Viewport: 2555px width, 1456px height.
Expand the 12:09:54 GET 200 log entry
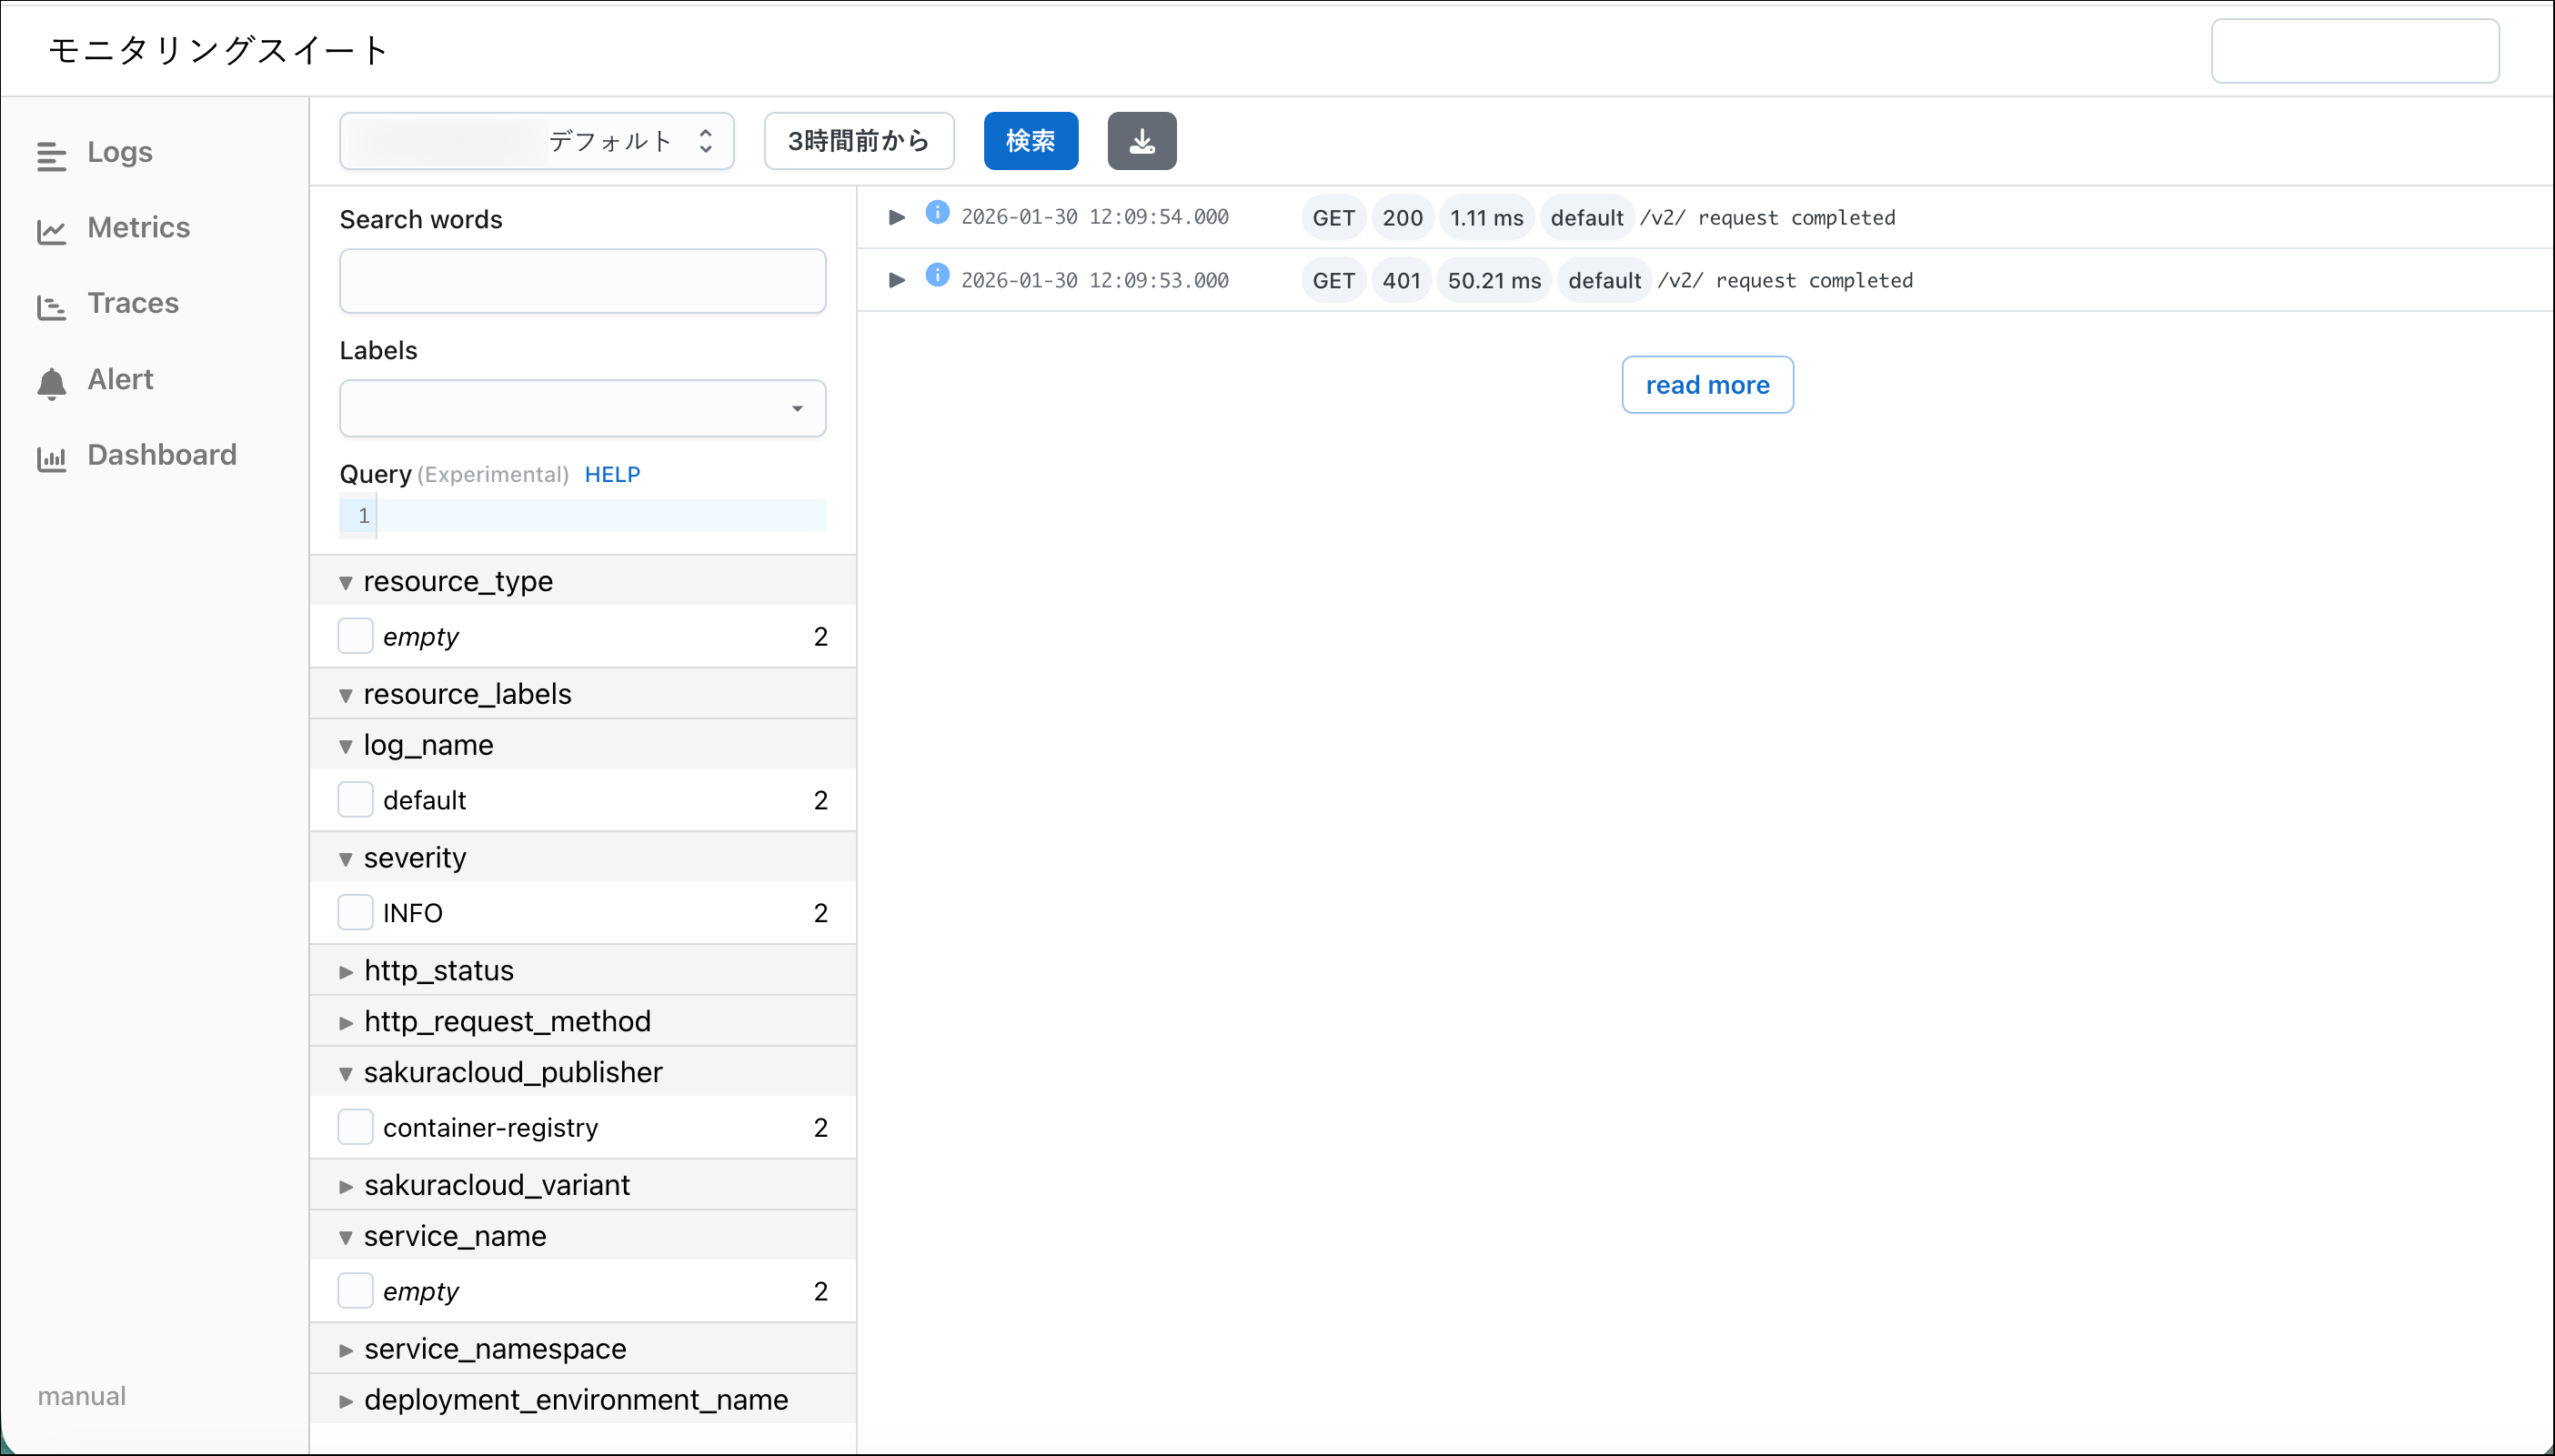point(896,217)
